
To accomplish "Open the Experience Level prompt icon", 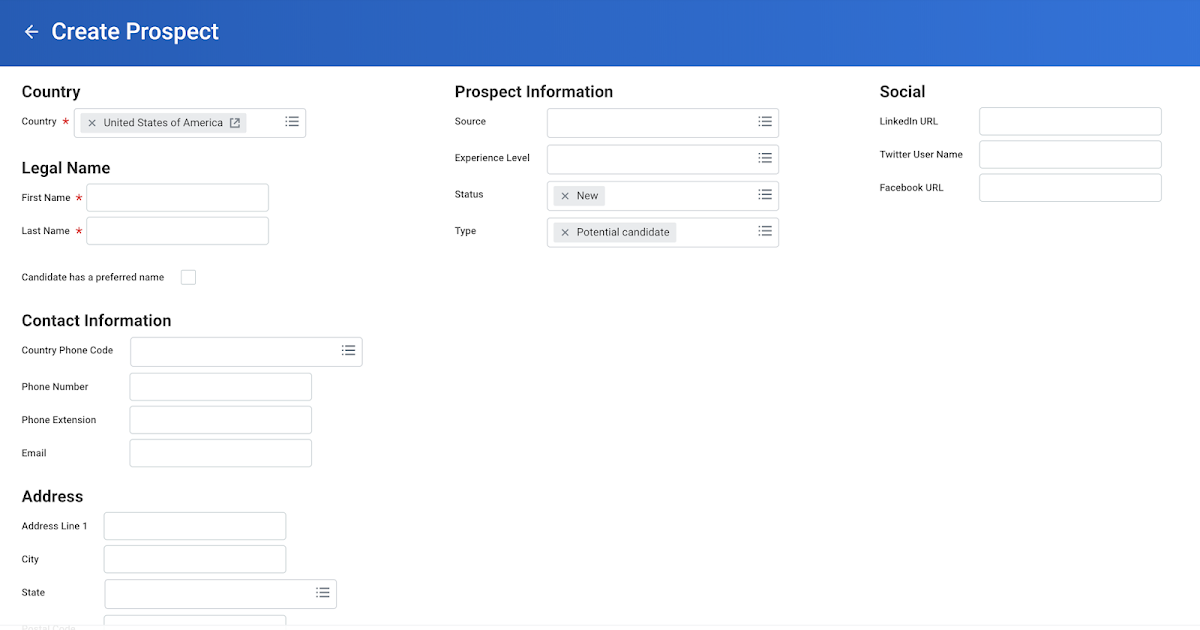I will (x=765, y=158).
